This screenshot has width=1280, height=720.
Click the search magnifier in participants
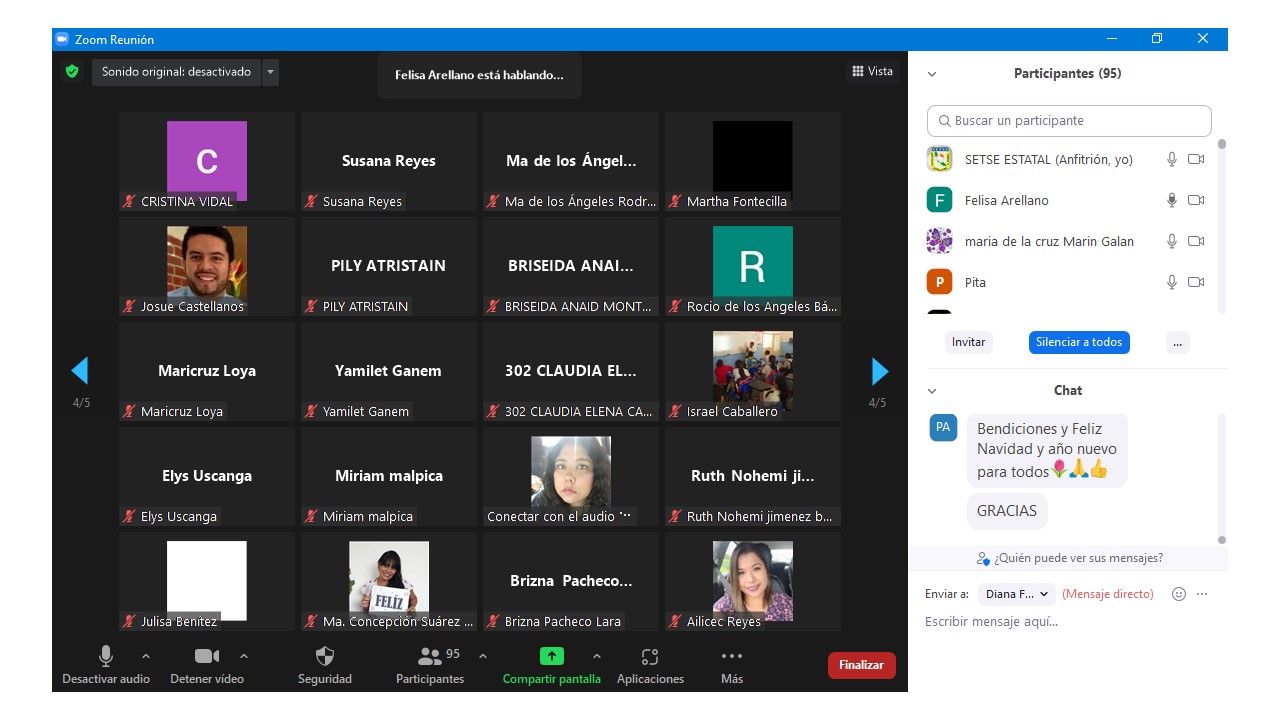(945, 121)
